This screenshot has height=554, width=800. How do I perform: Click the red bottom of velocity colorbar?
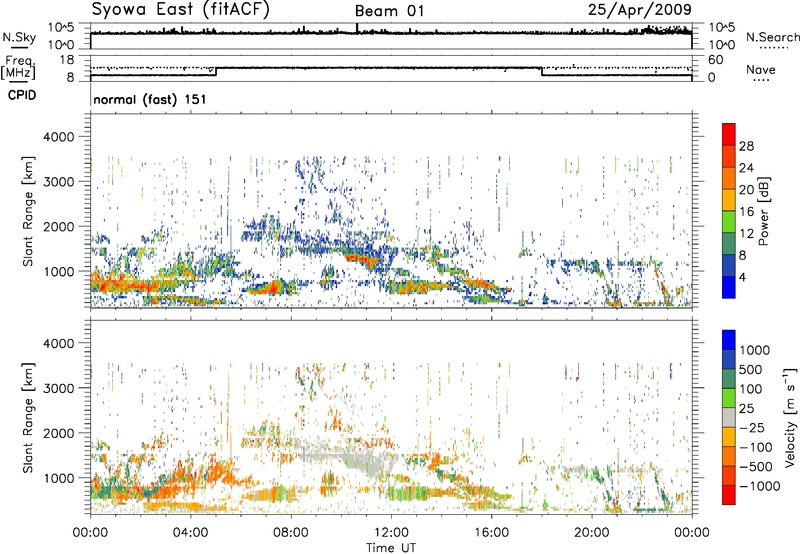729,495
